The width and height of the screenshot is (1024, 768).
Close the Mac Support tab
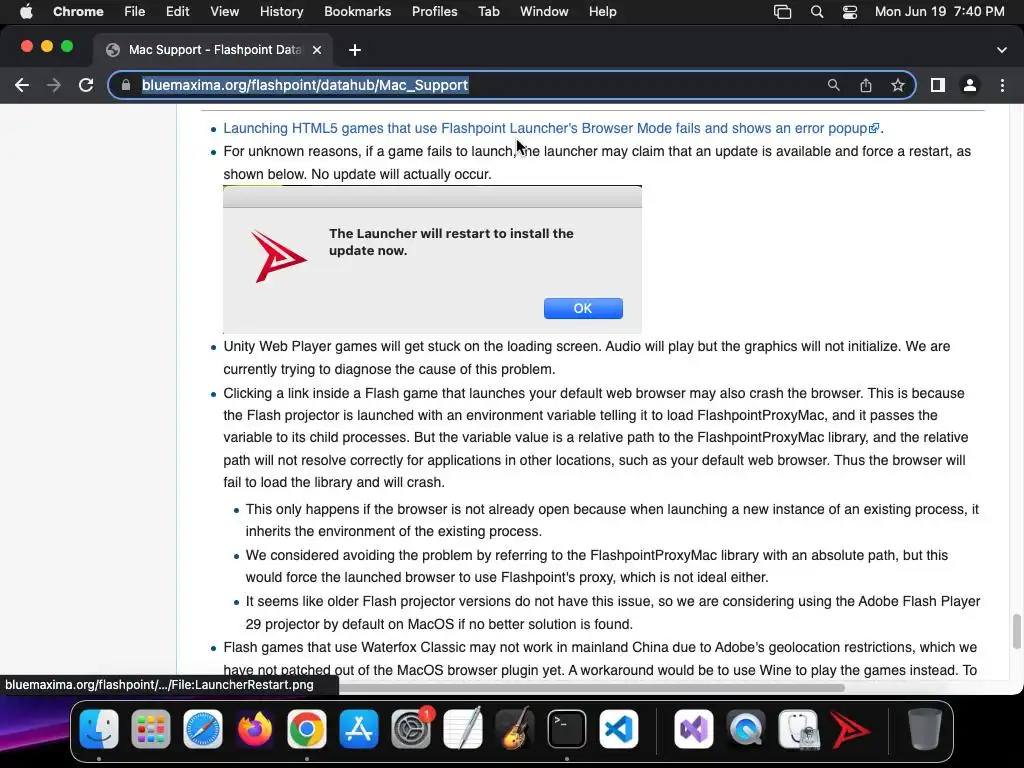pyautogui.click(x=317, y=50)
